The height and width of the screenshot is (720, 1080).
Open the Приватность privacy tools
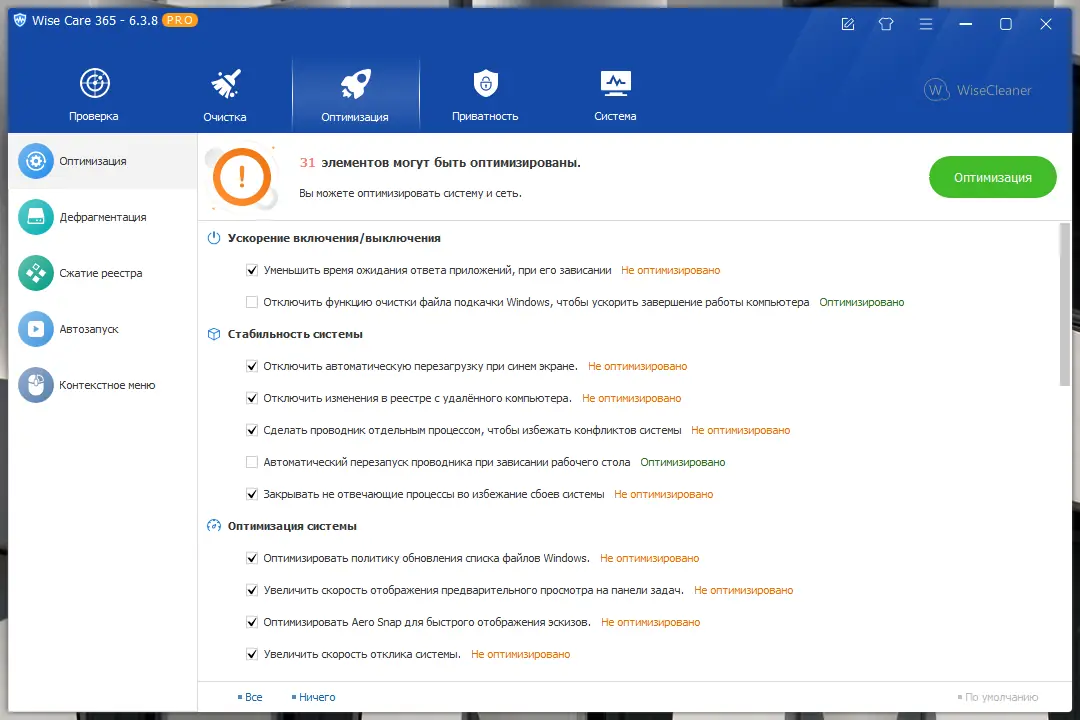pyautogui.click(x=485, y=92)
